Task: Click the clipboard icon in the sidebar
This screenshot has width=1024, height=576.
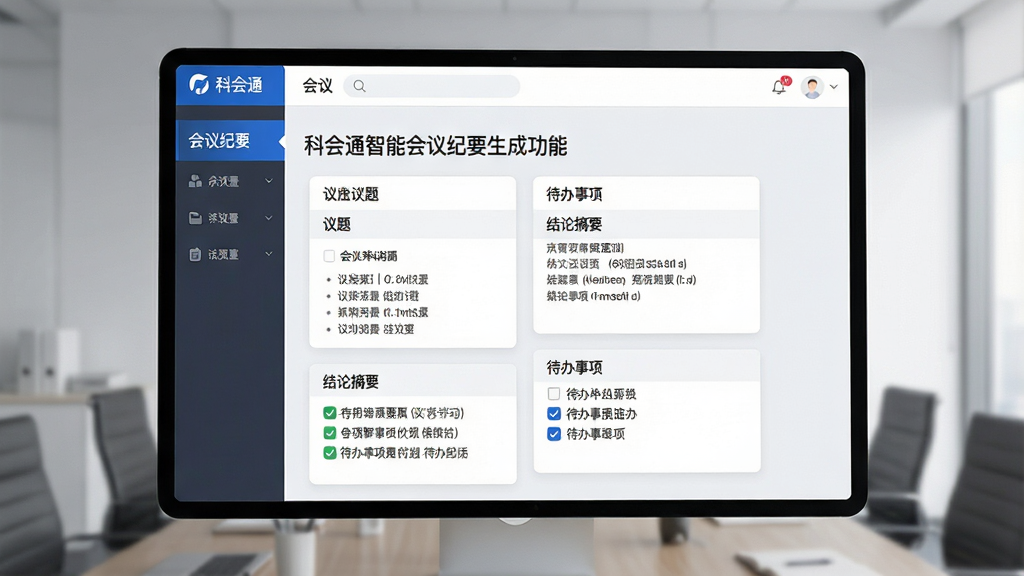Action: click(x=195, y=254)
